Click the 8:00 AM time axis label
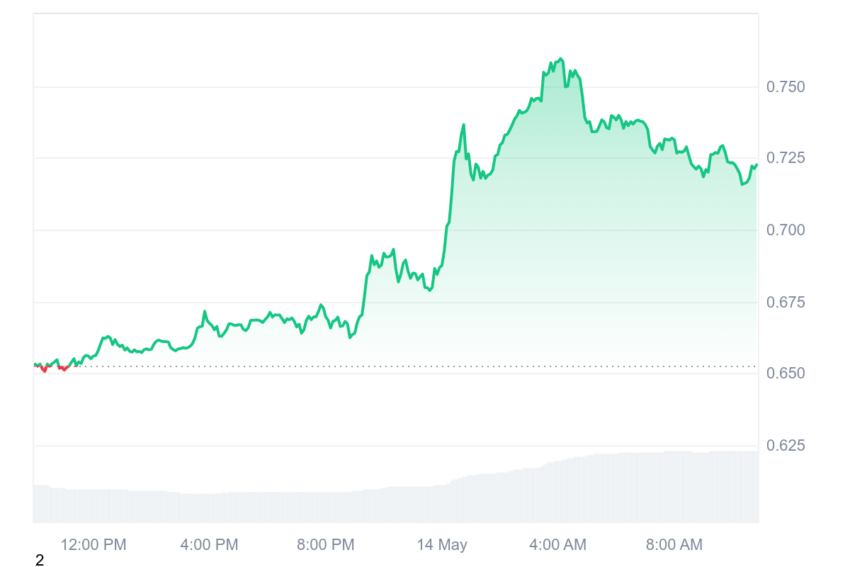850x567 pixels. tap(674, 544)
